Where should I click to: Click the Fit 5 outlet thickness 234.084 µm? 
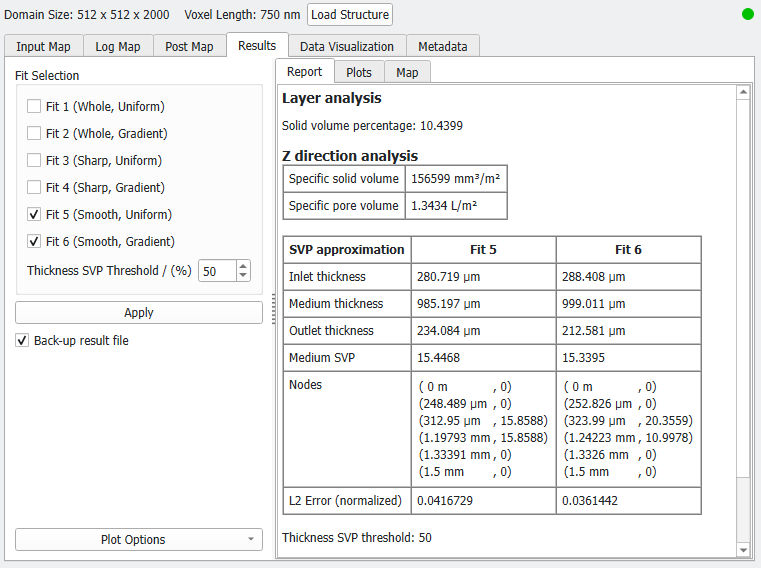[448, 331]
